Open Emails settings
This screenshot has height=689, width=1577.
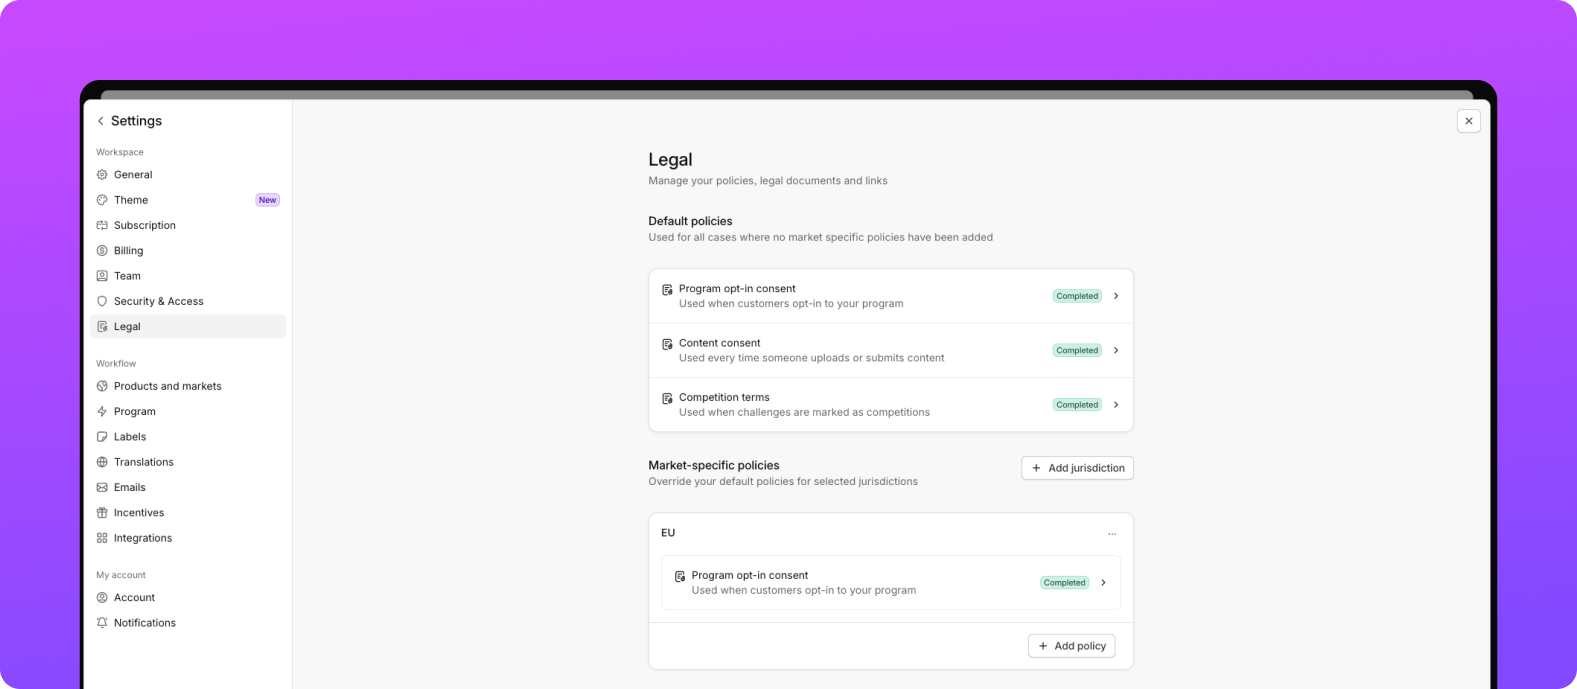point(188,487)
